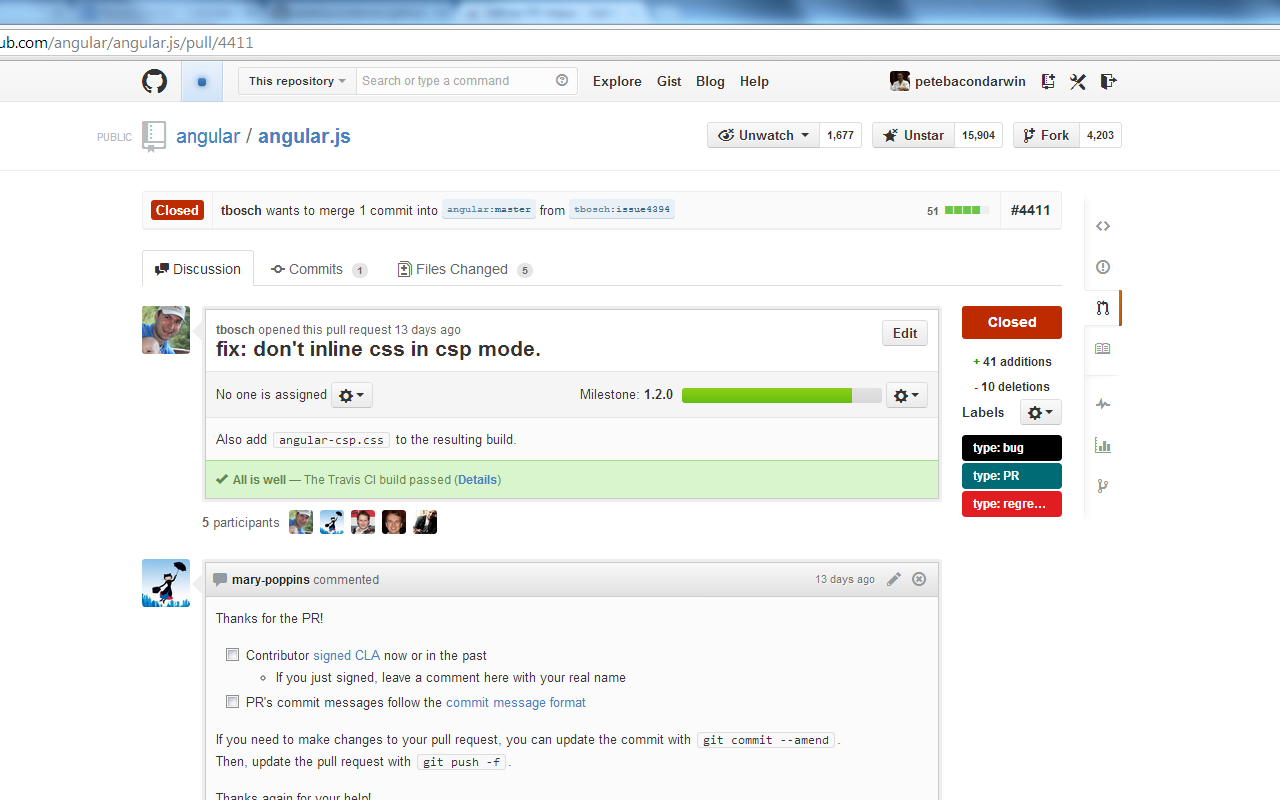Open the create new repository icon
The width and height of the screenshot is (1280, 800).
pos(1048,81)
